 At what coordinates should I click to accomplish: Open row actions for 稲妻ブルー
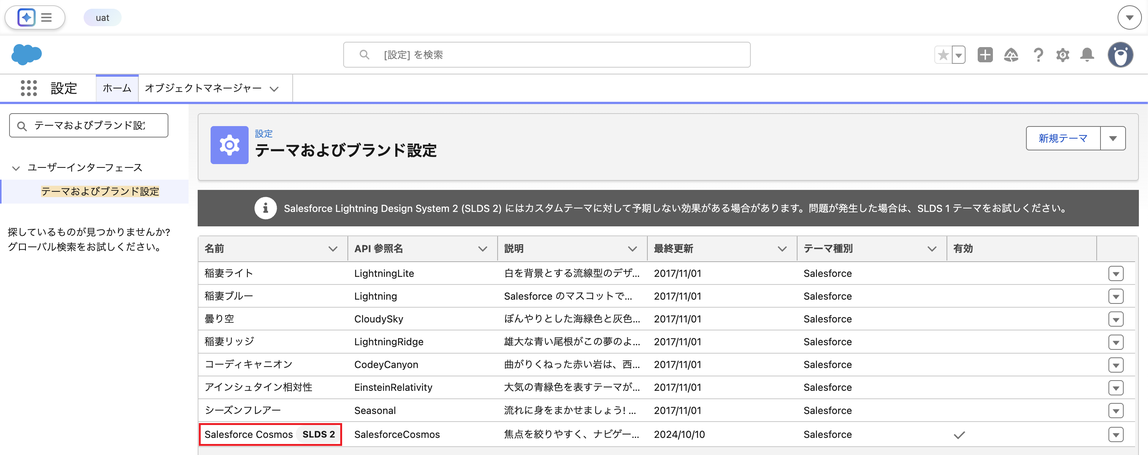coord(1116,296)
